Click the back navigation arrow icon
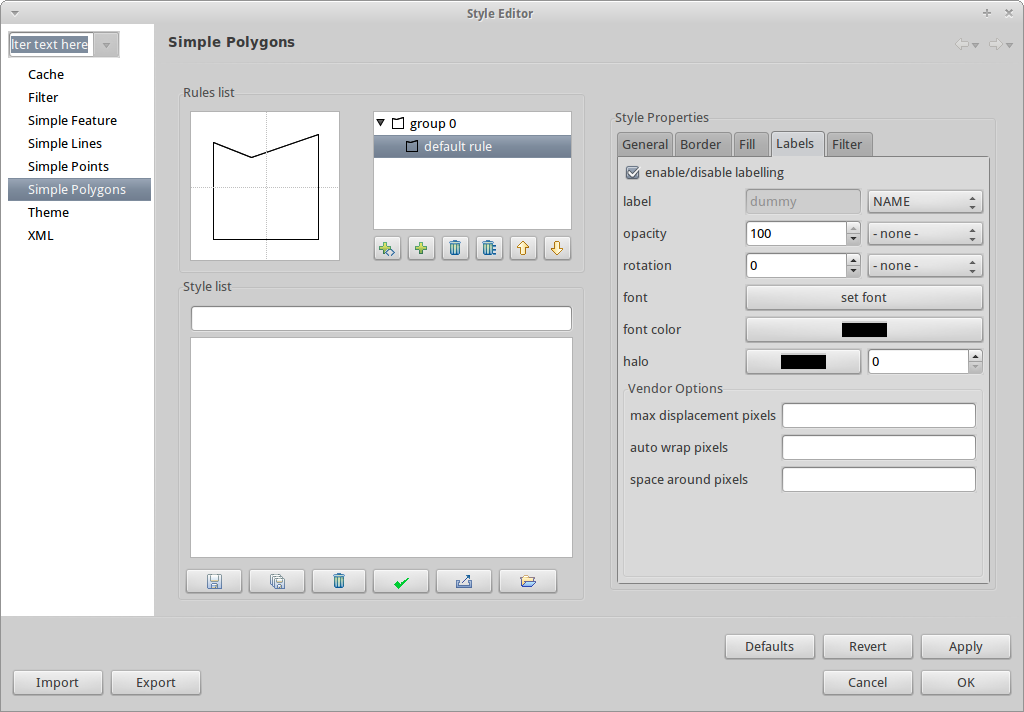This screenshot has height=712, width=1024. [961, 44]
